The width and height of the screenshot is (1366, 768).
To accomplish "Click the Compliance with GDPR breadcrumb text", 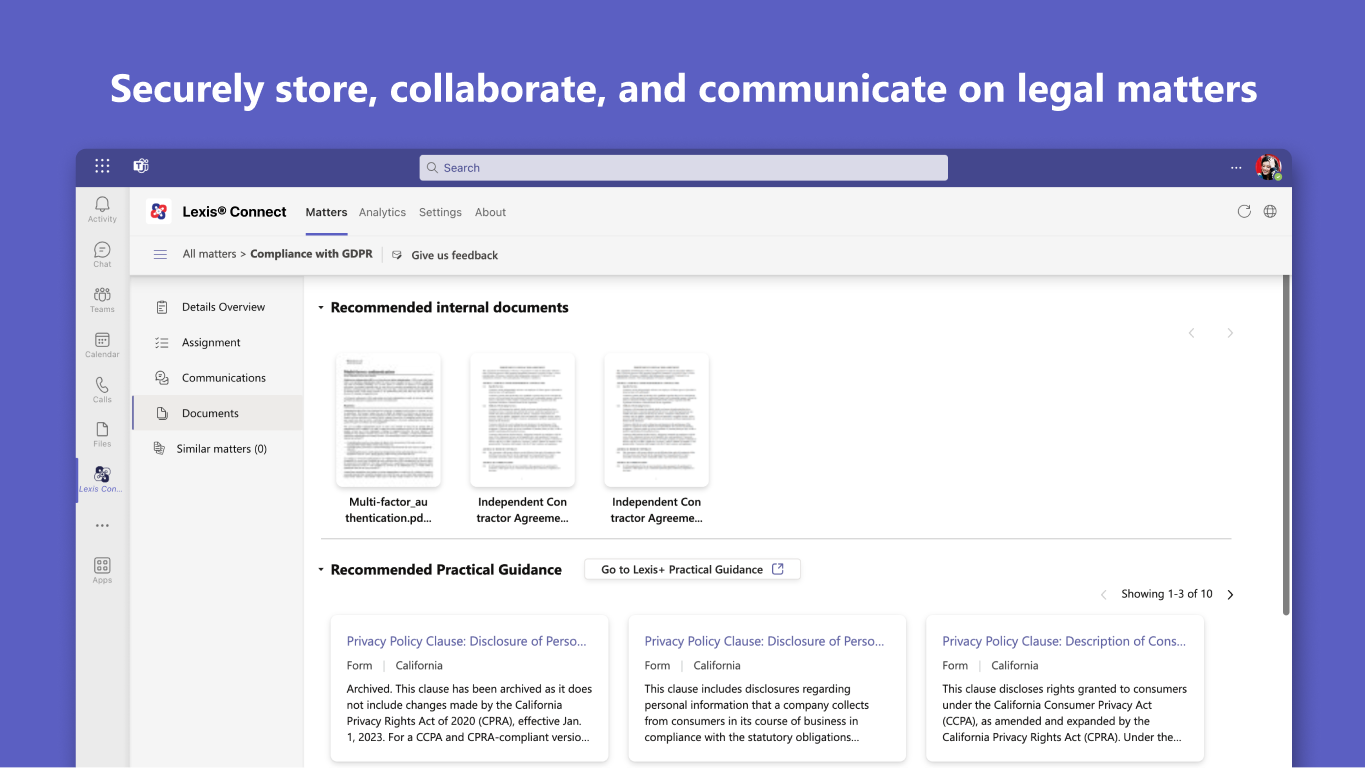I will [x=310, y=254].
